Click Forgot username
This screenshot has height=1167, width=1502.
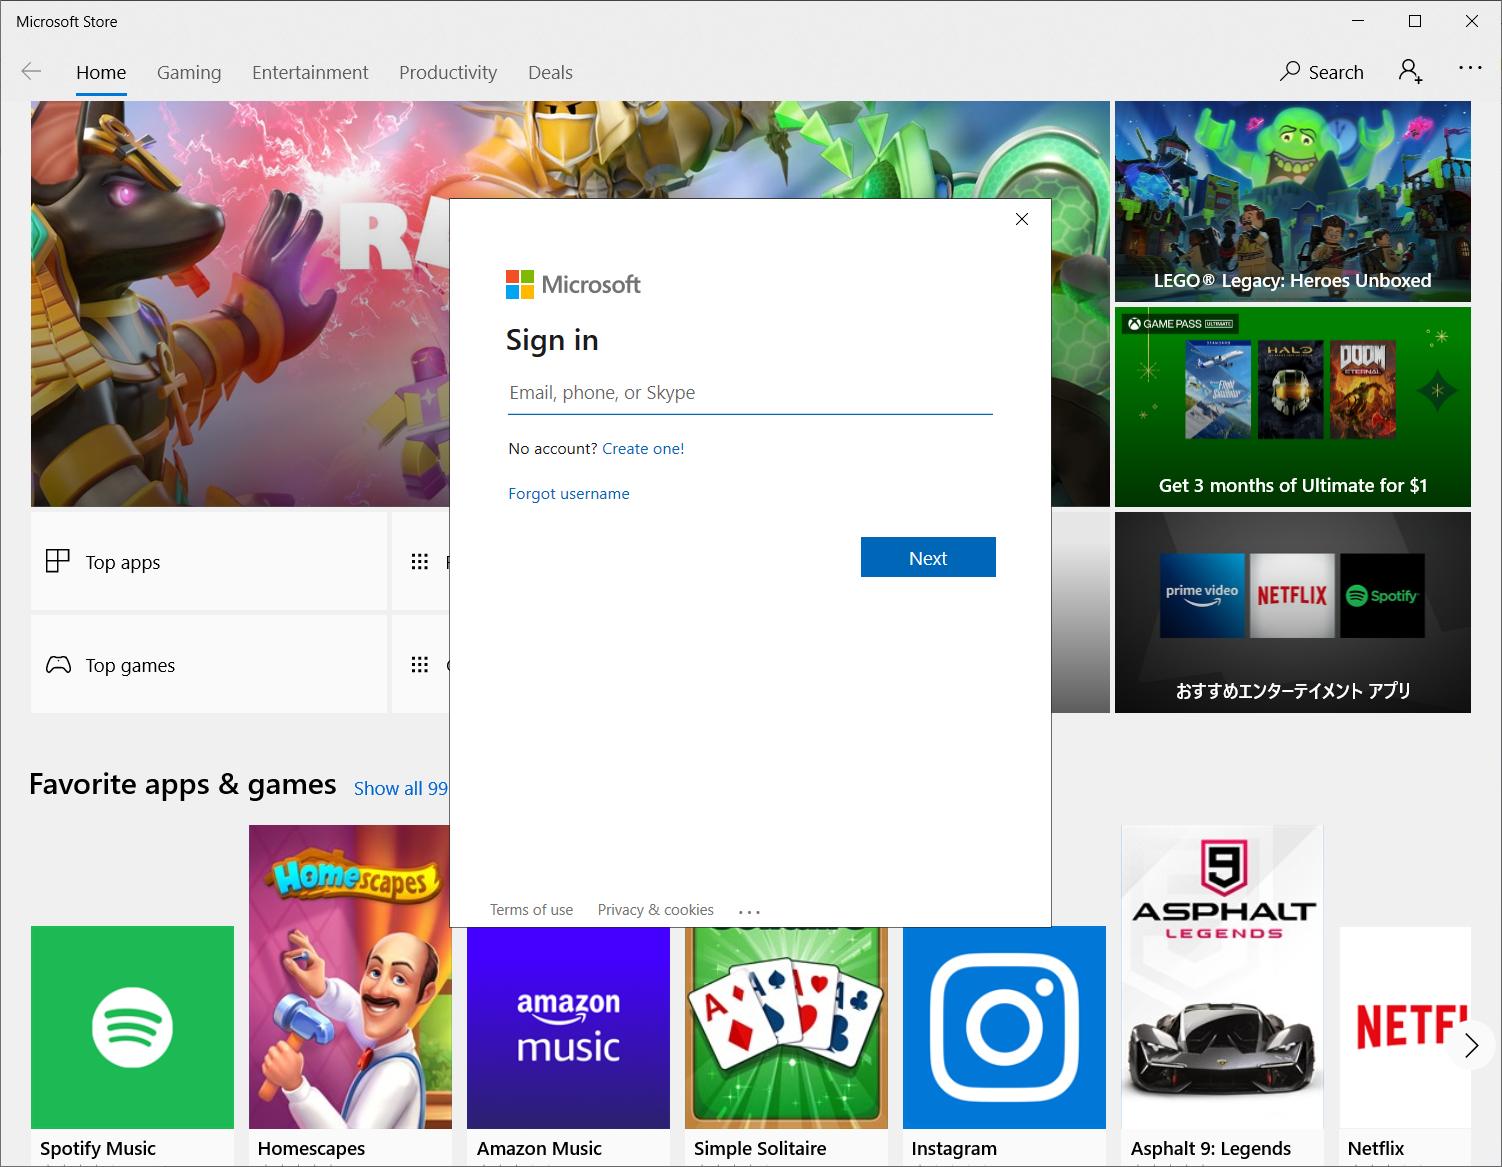(568, 493)
